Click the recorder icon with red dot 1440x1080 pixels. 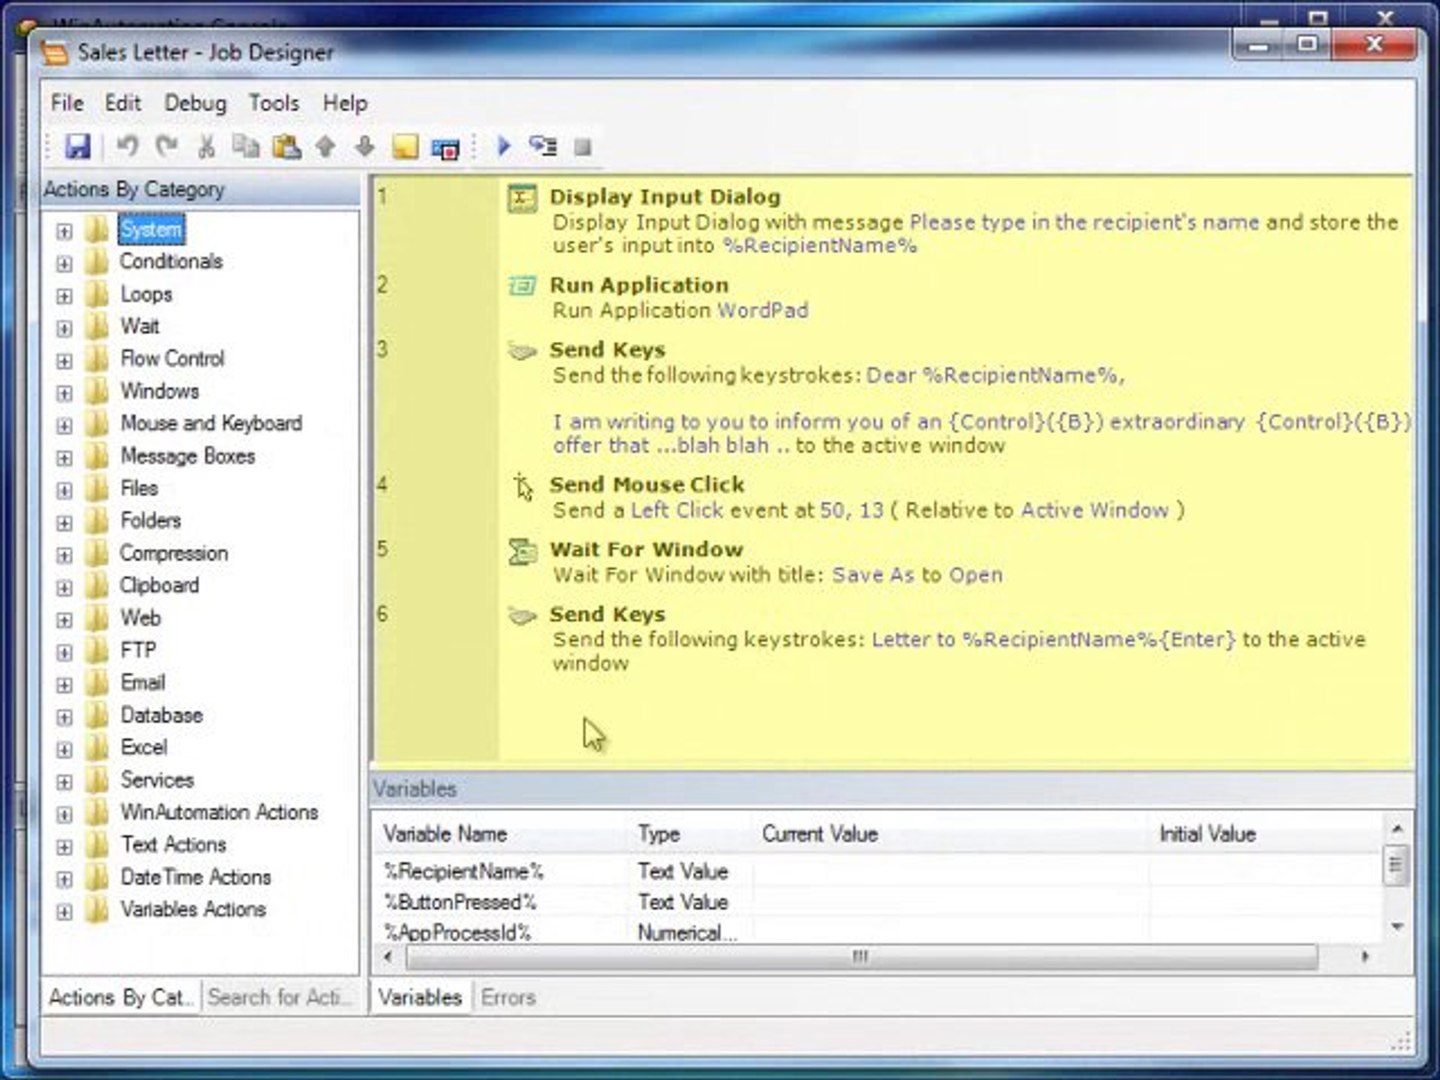pyautogui.click(x=445, y=148)
